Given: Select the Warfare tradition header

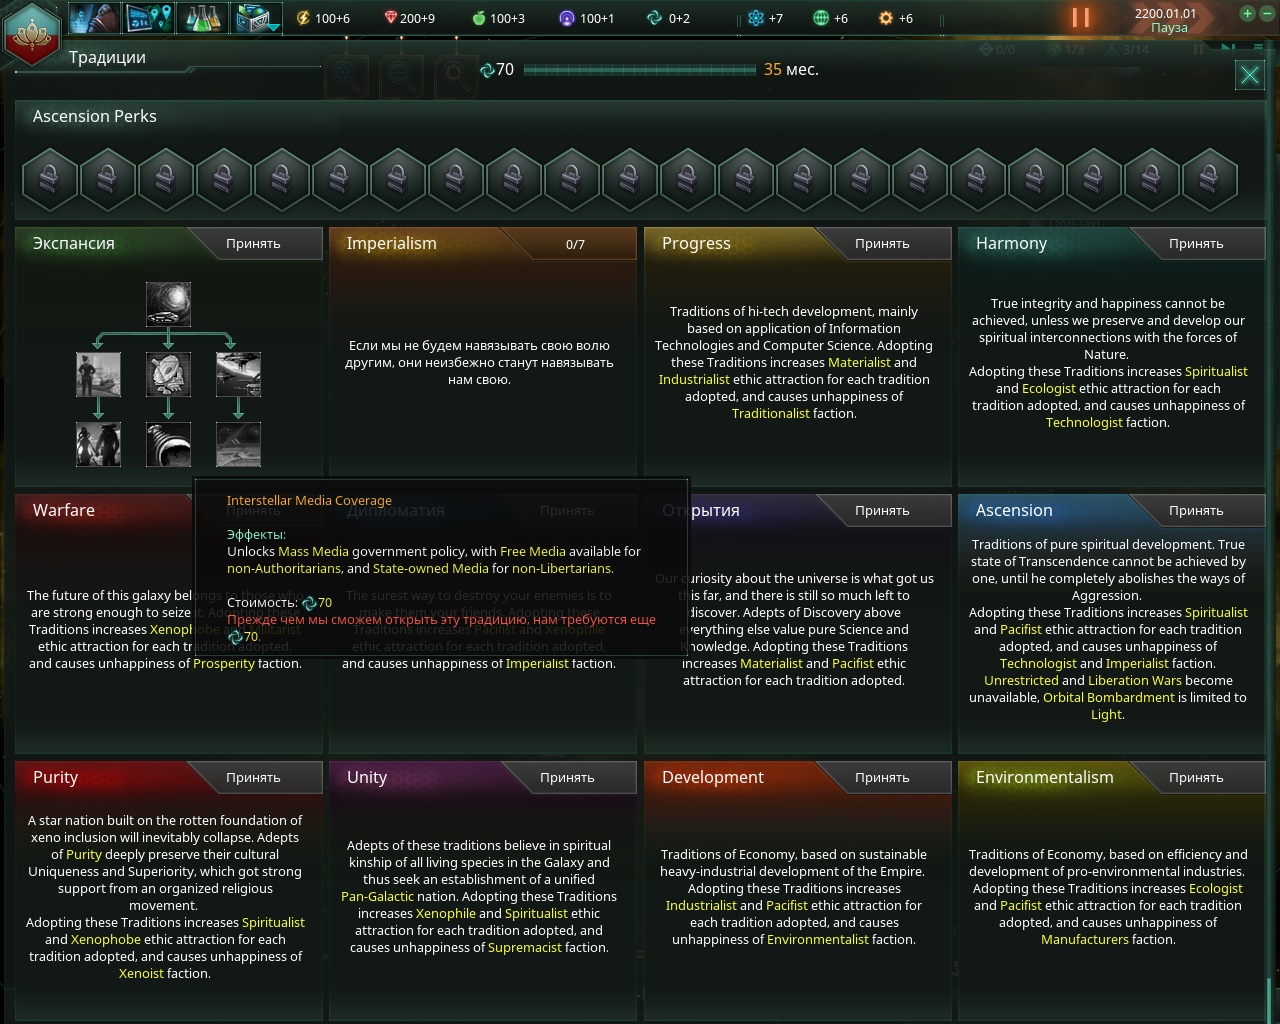Looking at the screenshot, I should point(64,510).
